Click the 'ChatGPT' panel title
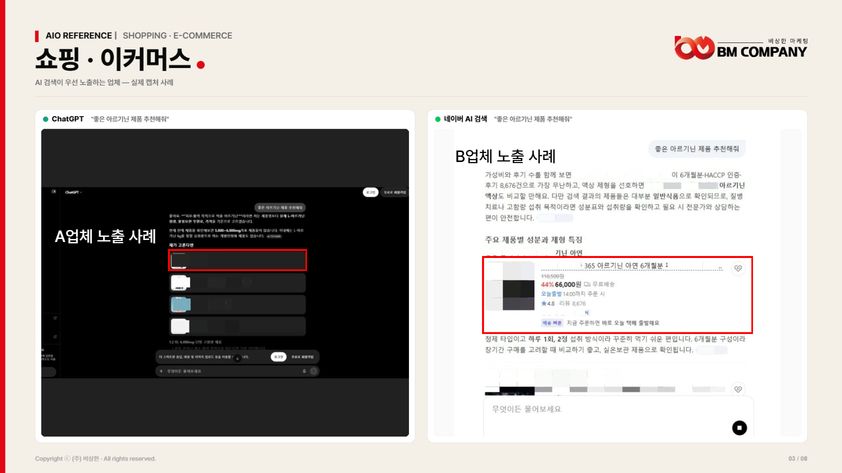Image resolution: width=842 pixels, height=473 pixels. 68,119
